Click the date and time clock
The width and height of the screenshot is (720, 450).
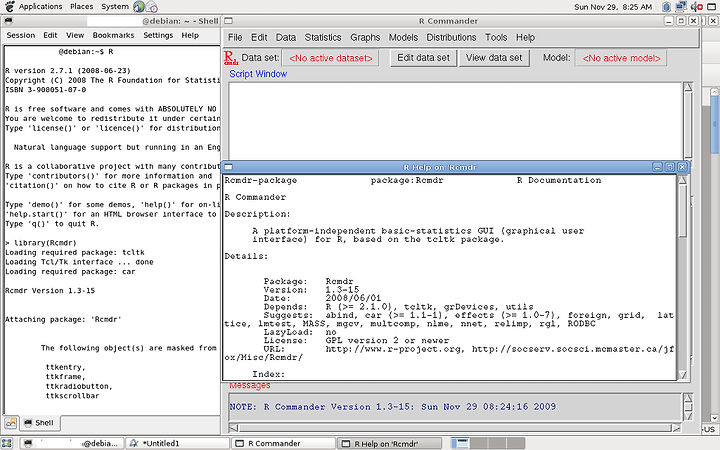click(x=613, y=7)
